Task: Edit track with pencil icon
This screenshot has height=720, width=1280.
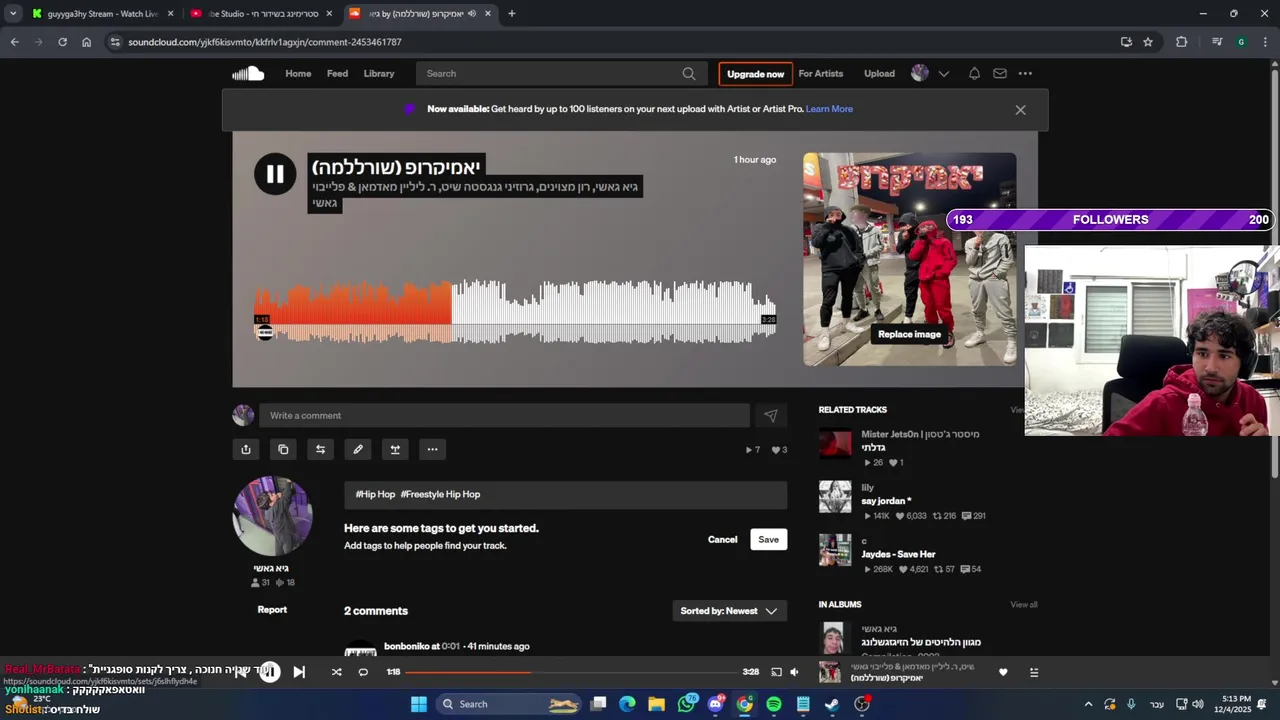Action: tap(358, 449)
